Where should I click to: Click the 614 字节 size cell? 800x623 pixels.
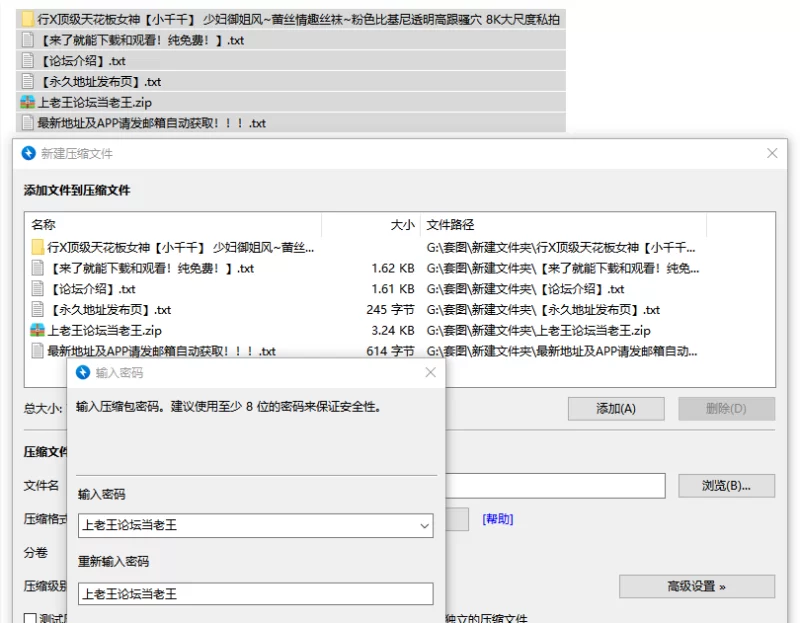click(390, 351)
